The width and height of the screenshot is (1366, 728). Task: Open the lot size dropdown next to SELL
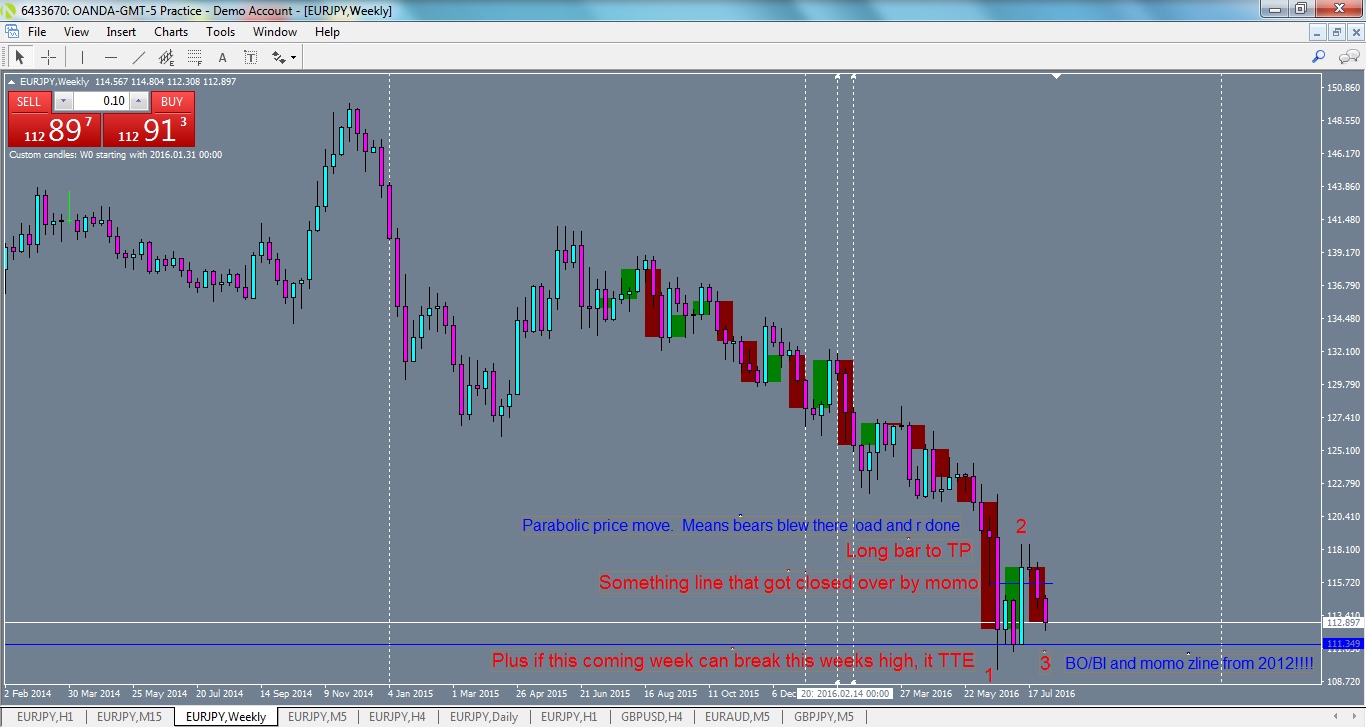click(x=63, y=101)
